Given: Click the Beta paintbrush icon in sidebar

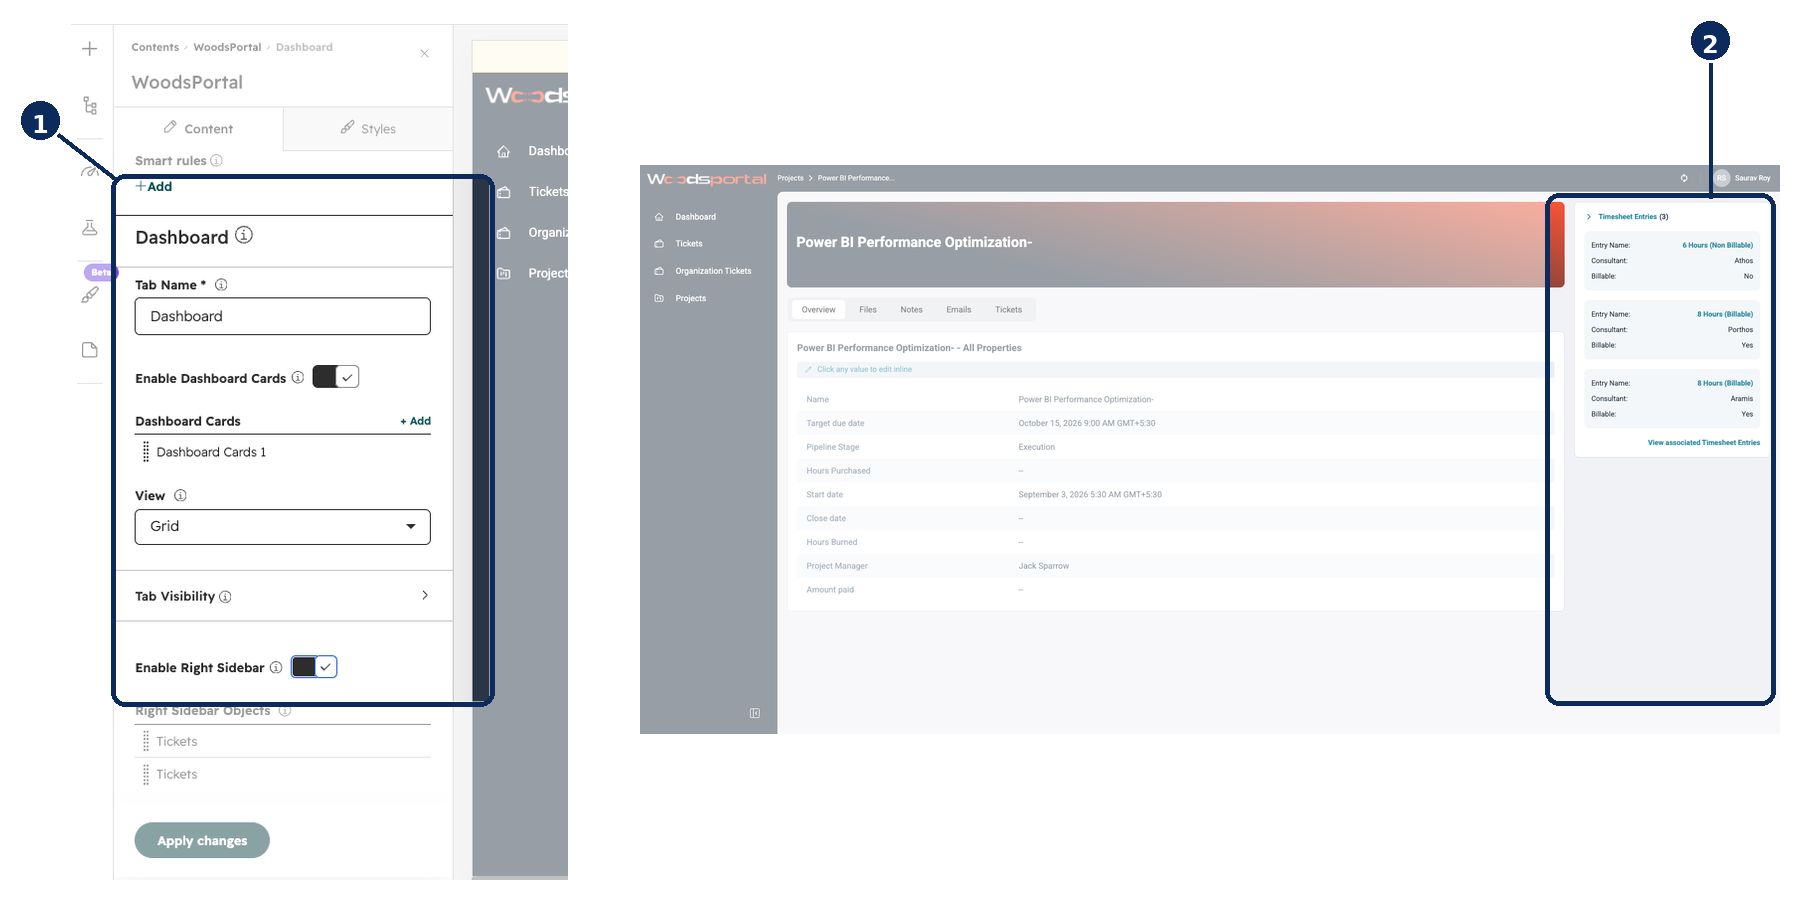Looking at the screenshot, I should tap(90, 294).
